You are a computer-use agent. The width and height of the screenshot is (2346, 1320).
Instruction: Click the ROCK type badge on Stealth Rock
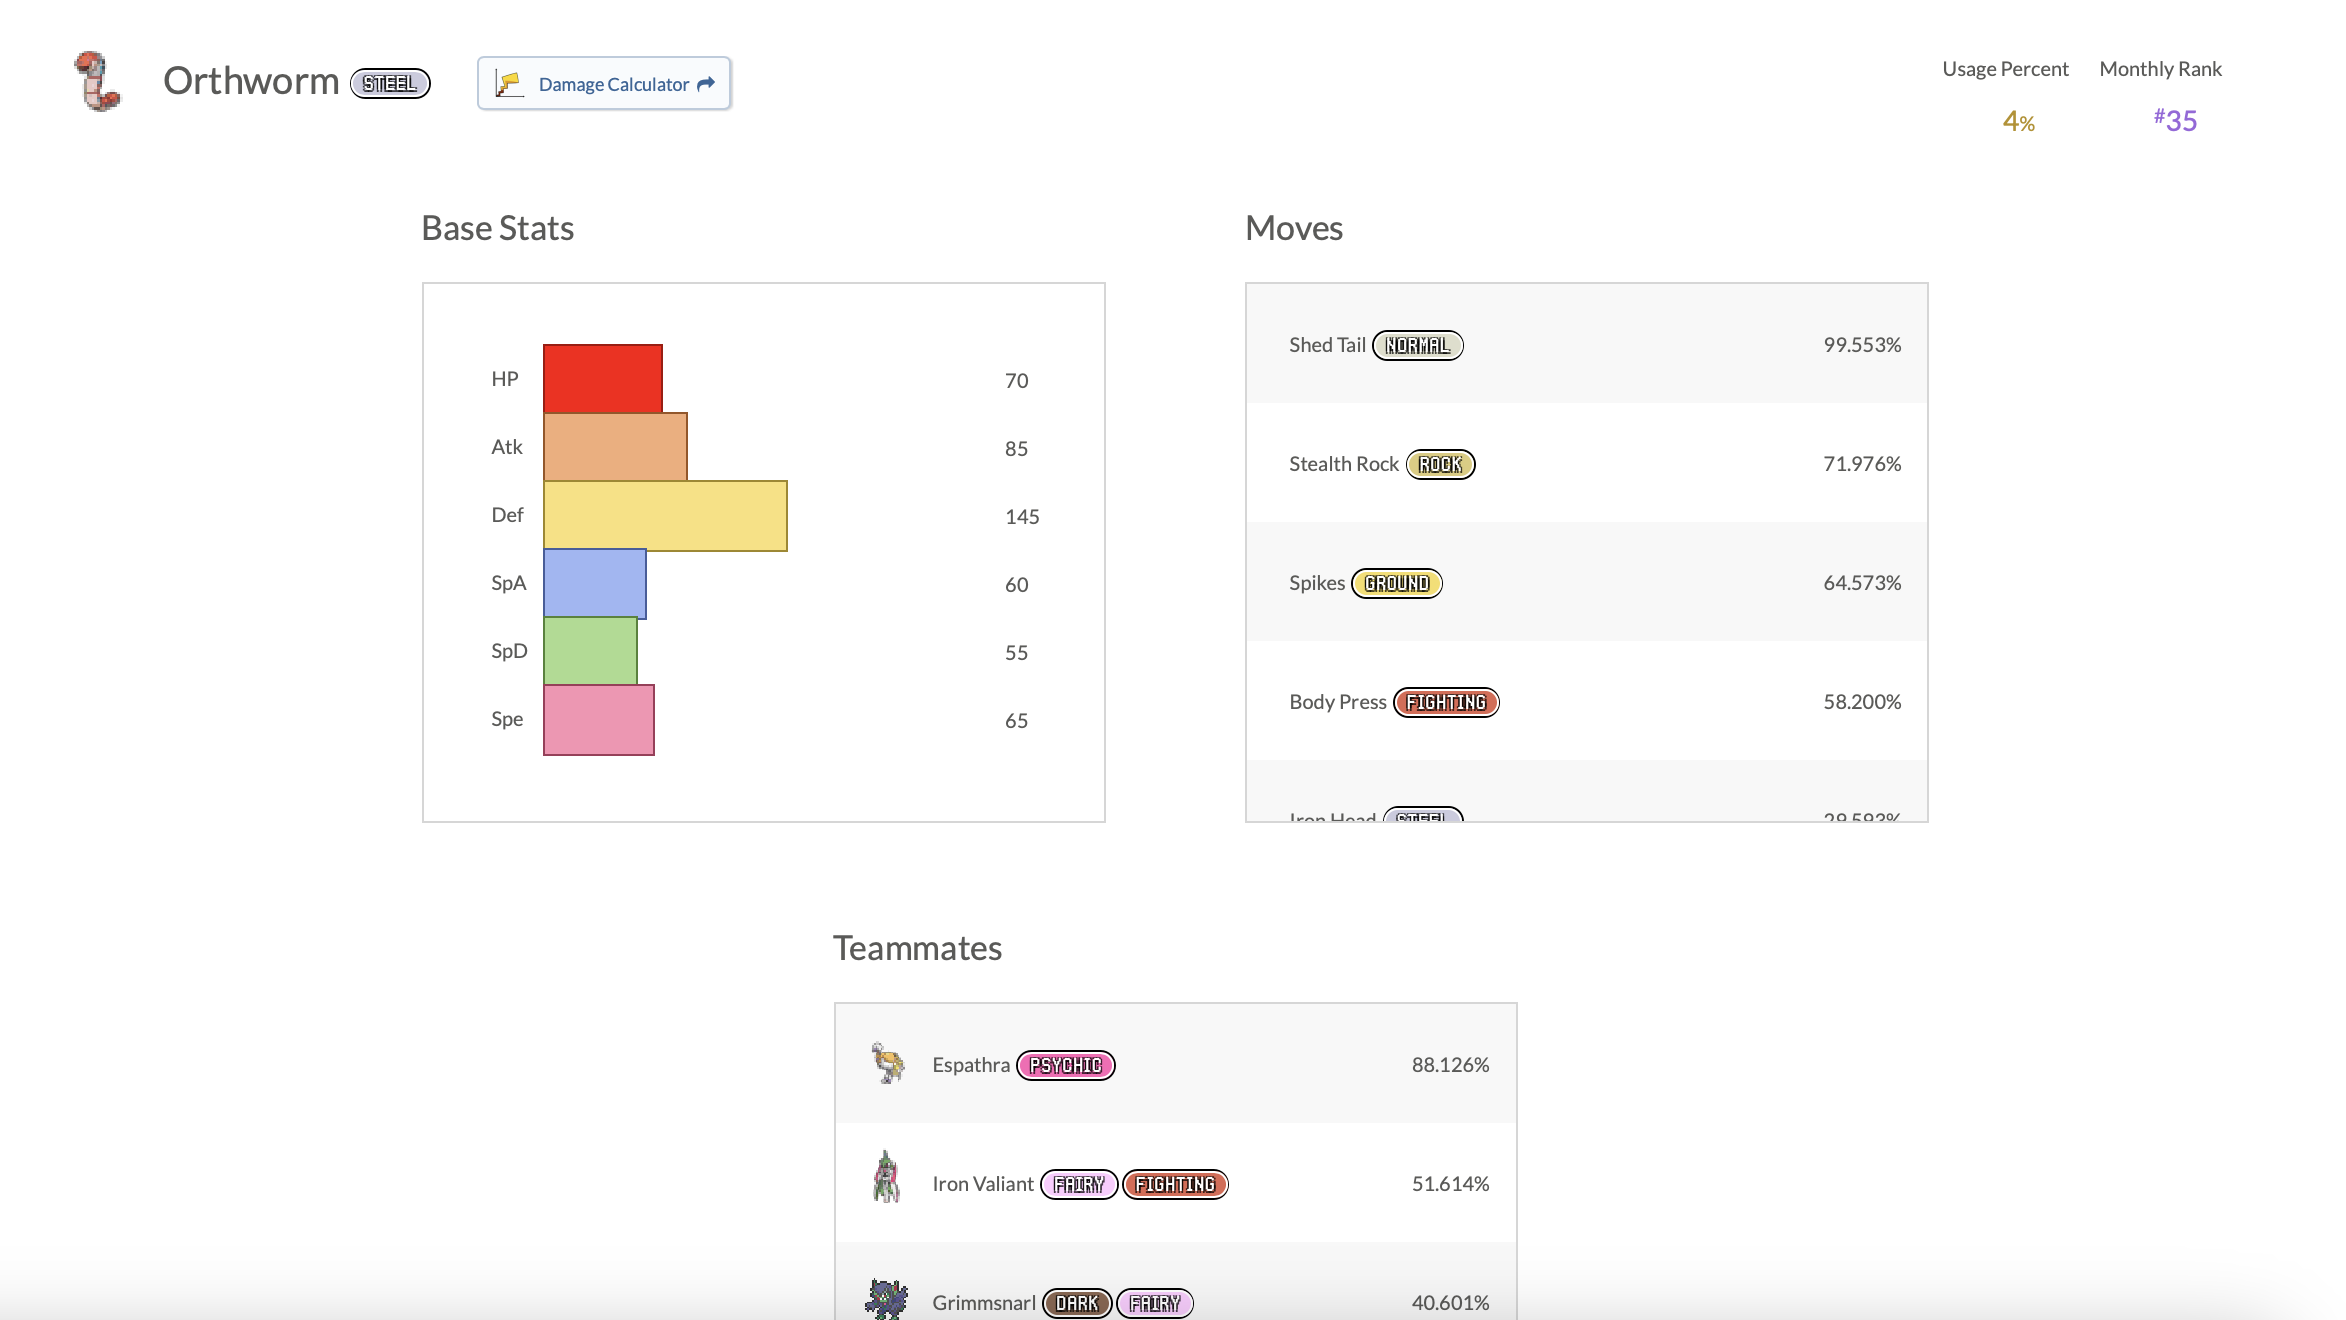[1440, 464]
